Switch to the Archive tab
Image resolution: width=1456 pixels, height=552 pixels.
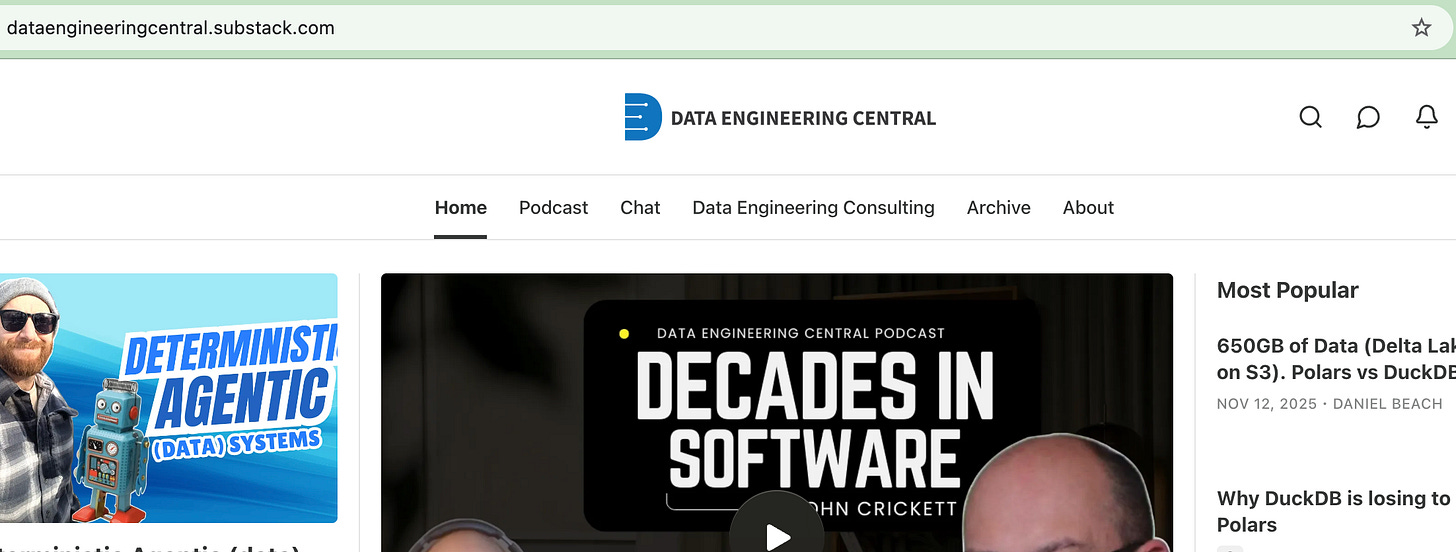pos(998,208)
